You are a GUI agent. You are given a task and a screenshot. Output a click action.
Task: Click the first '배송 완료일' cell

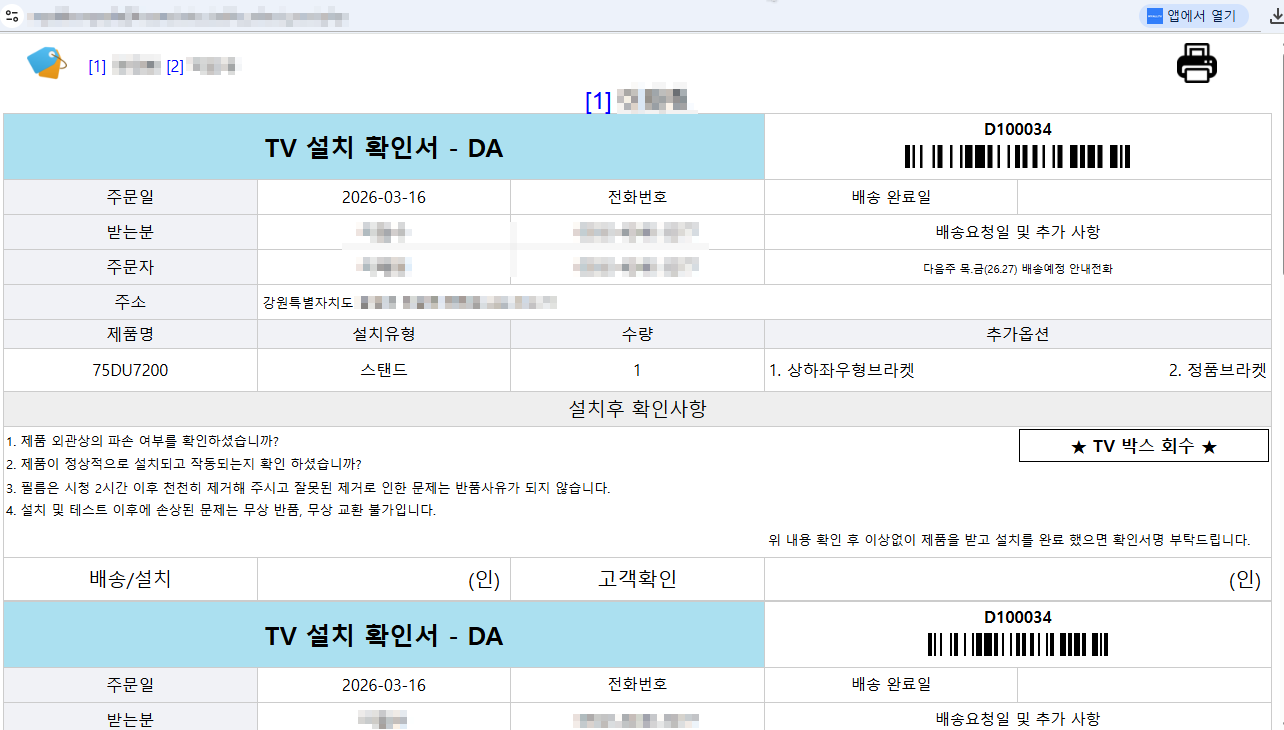pos(891,197)
